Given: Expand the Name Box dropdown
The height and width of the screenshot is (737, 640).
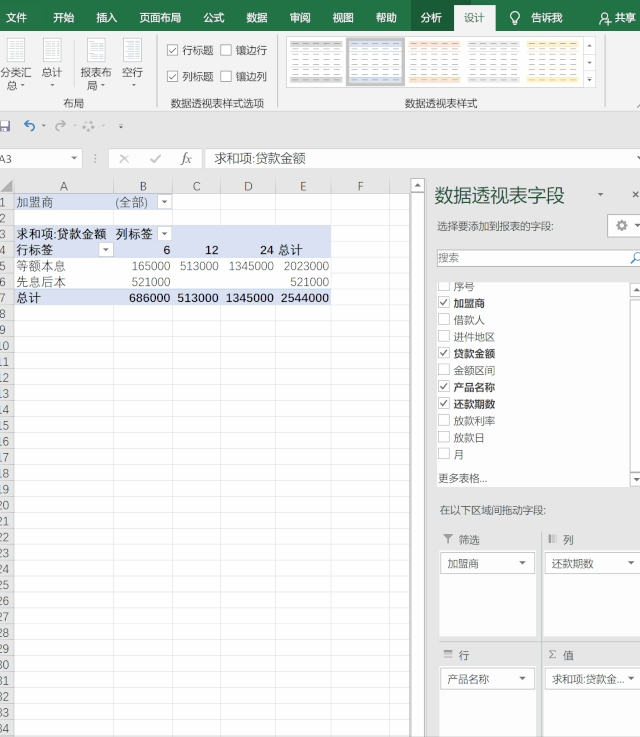Looking at the screenshot, I should click(x=74, y=158).
